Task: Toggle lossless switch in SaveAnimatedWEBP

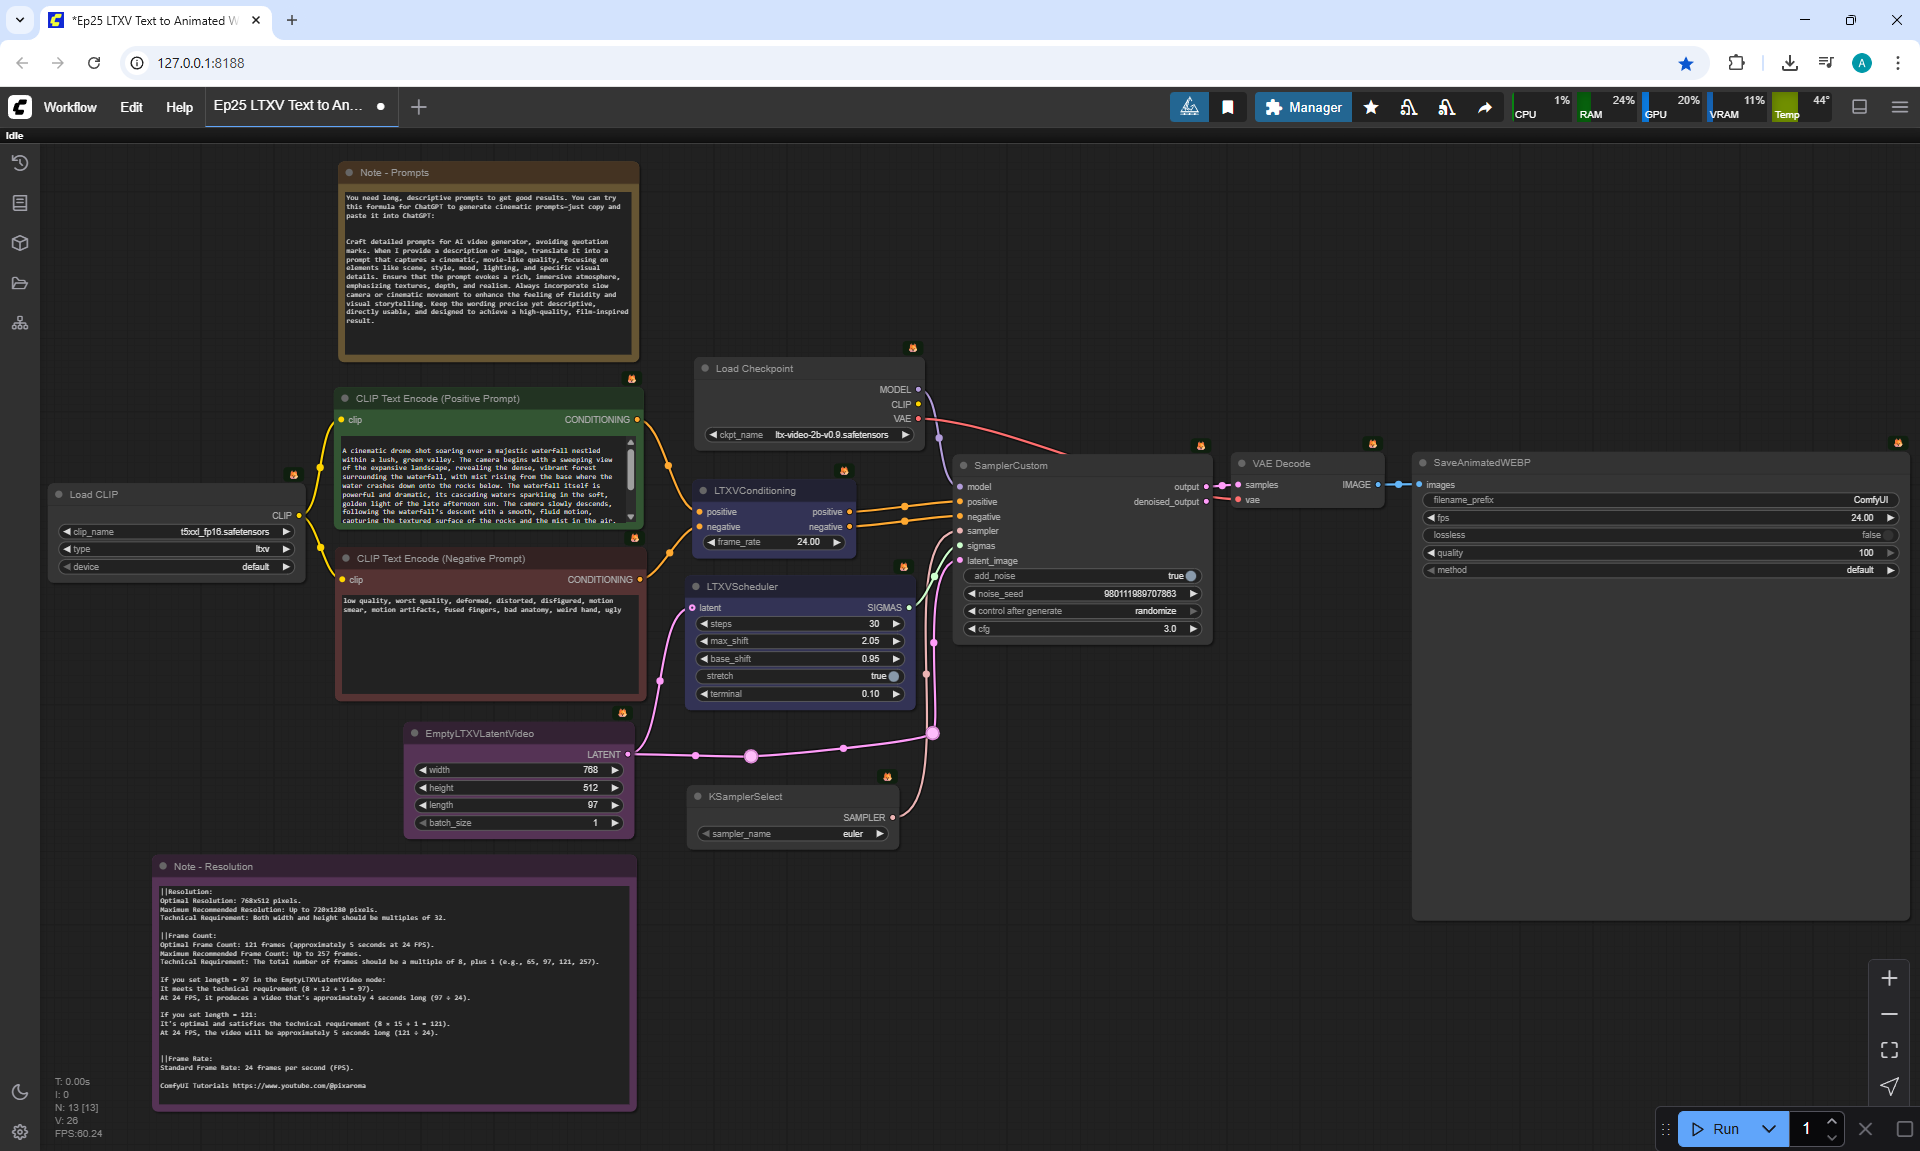Action: pos(1888,535)
